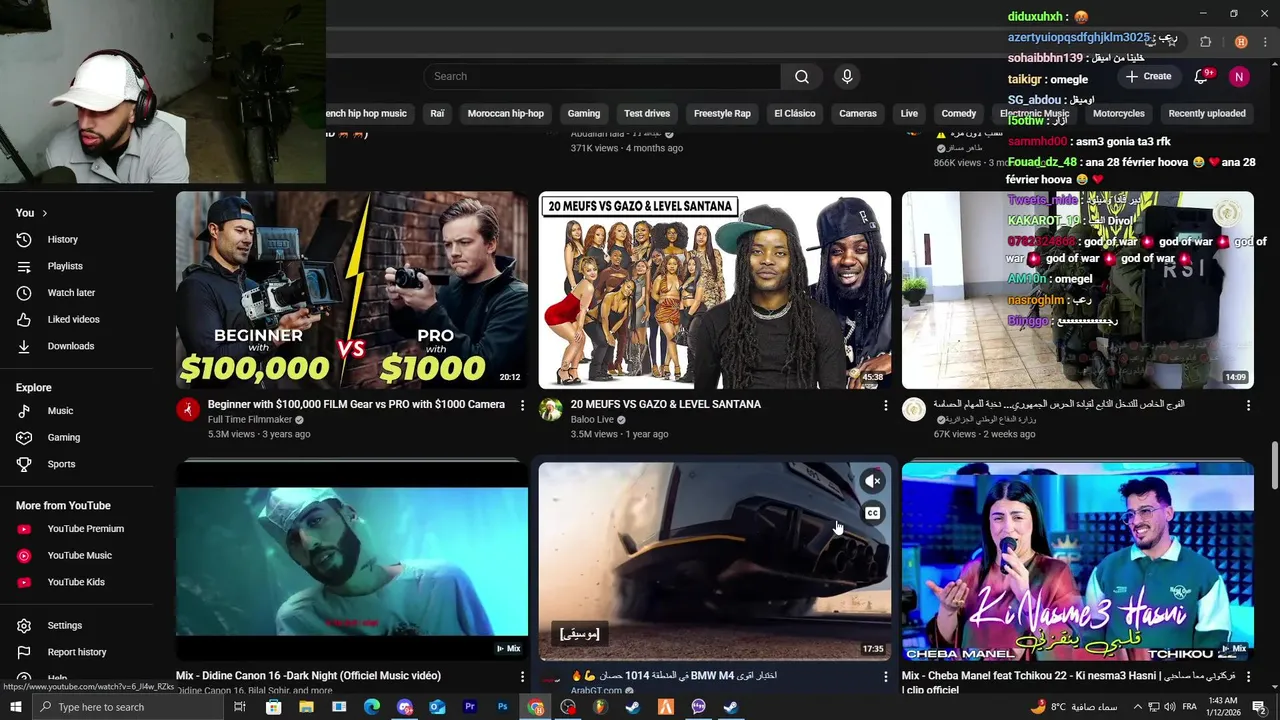Play Didine Canon 16 mix thumbnail
This screenshot has height=720, width=1280.
tap(352, 561)
